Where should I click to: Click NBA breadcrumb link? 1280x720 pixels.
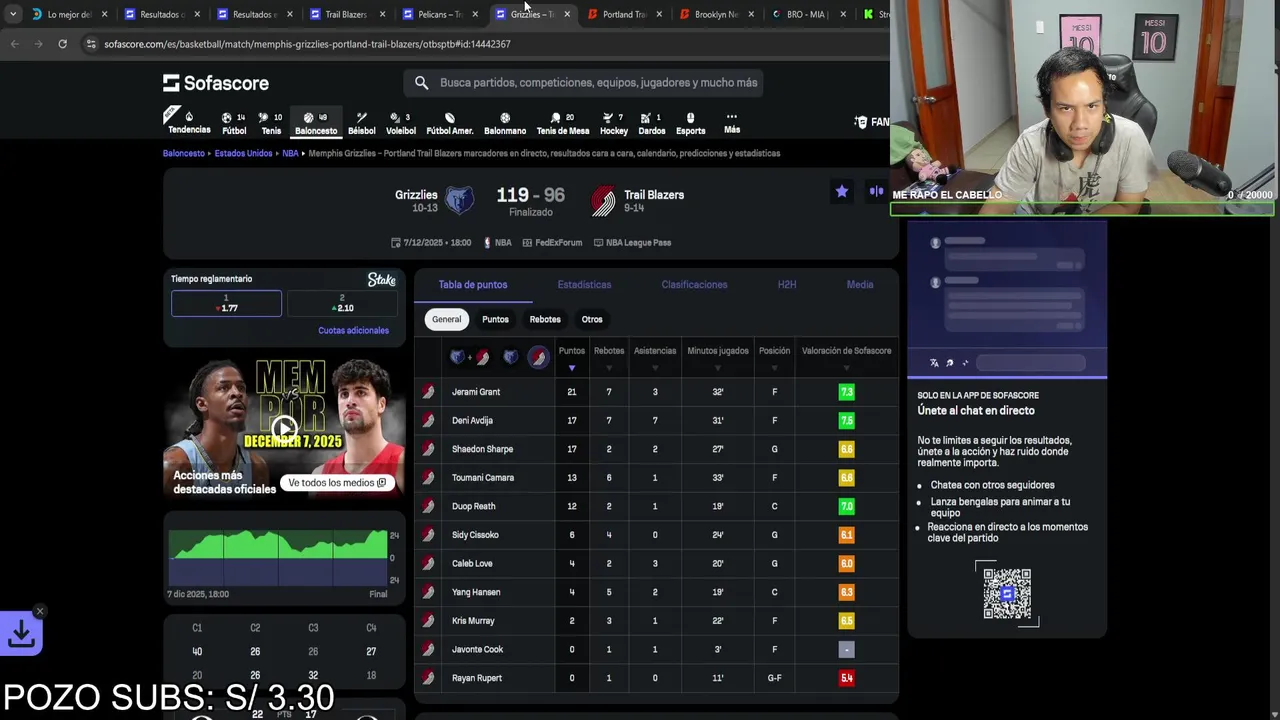coord(290,154)
